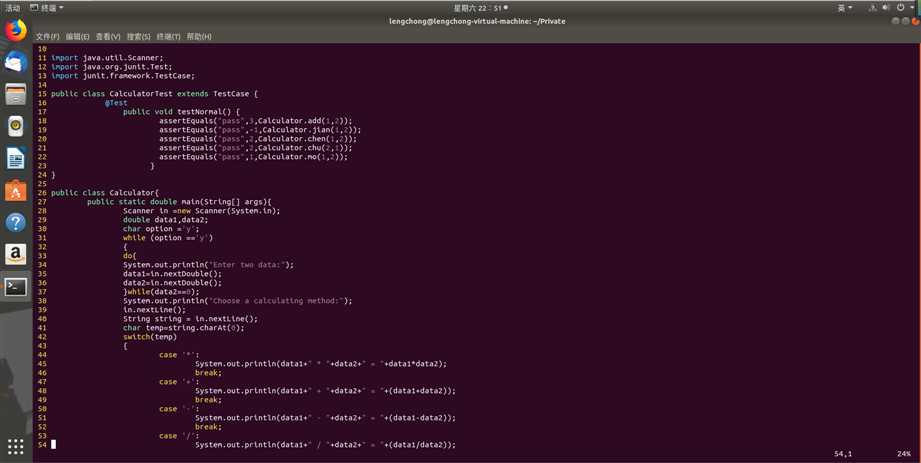The height and width of the screenshot is (463, 921).
Task: Click the println with (data1+data2)
Action: coord(325,391)
